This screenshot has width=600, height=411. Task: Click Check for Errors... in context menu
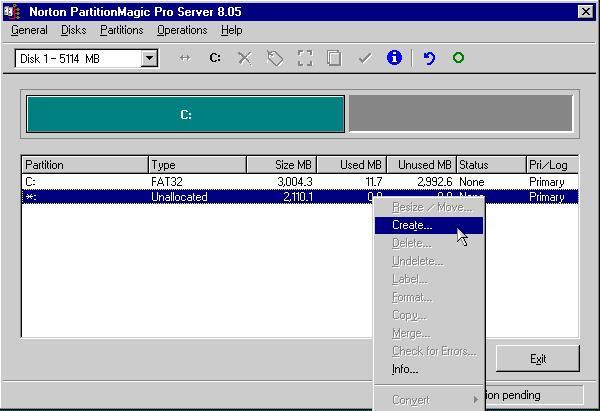pos(429,351)
